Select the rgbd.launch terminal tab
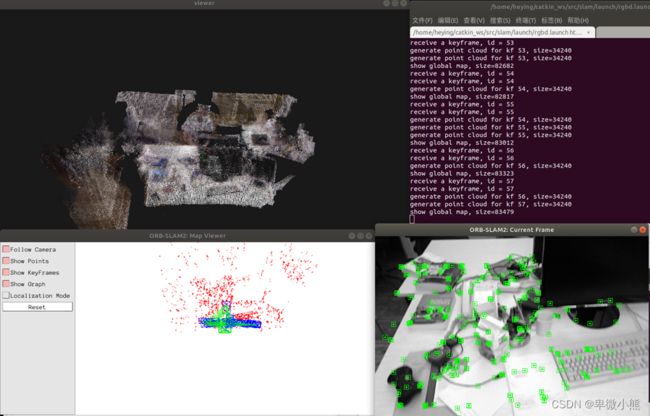The width and height of the screenshot is (650, 416). (502, 32)
